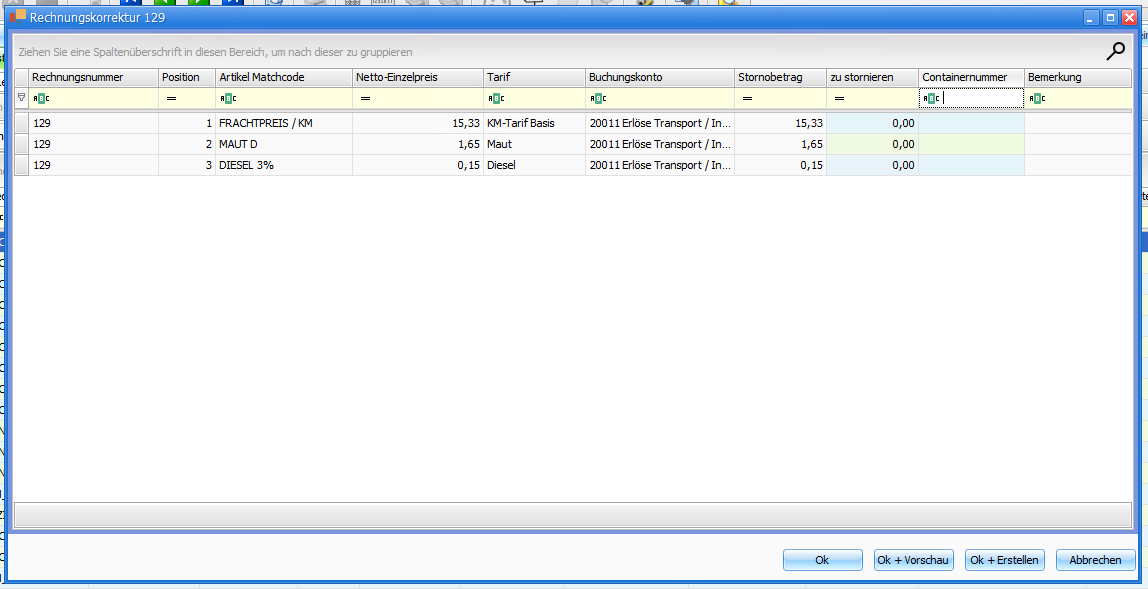
Task: Cancel with Abbrechen button
Action: [x=1095, y=560]
